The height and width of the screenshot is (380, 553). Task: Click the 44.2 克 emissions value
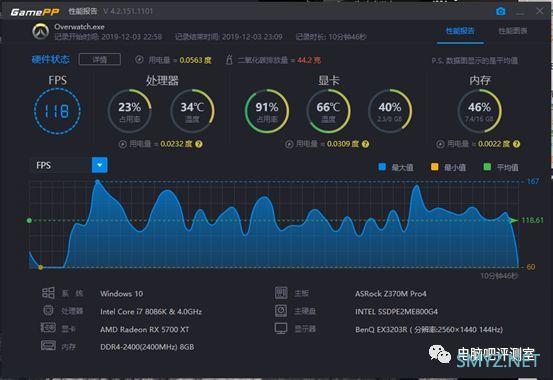coord(309,60)
